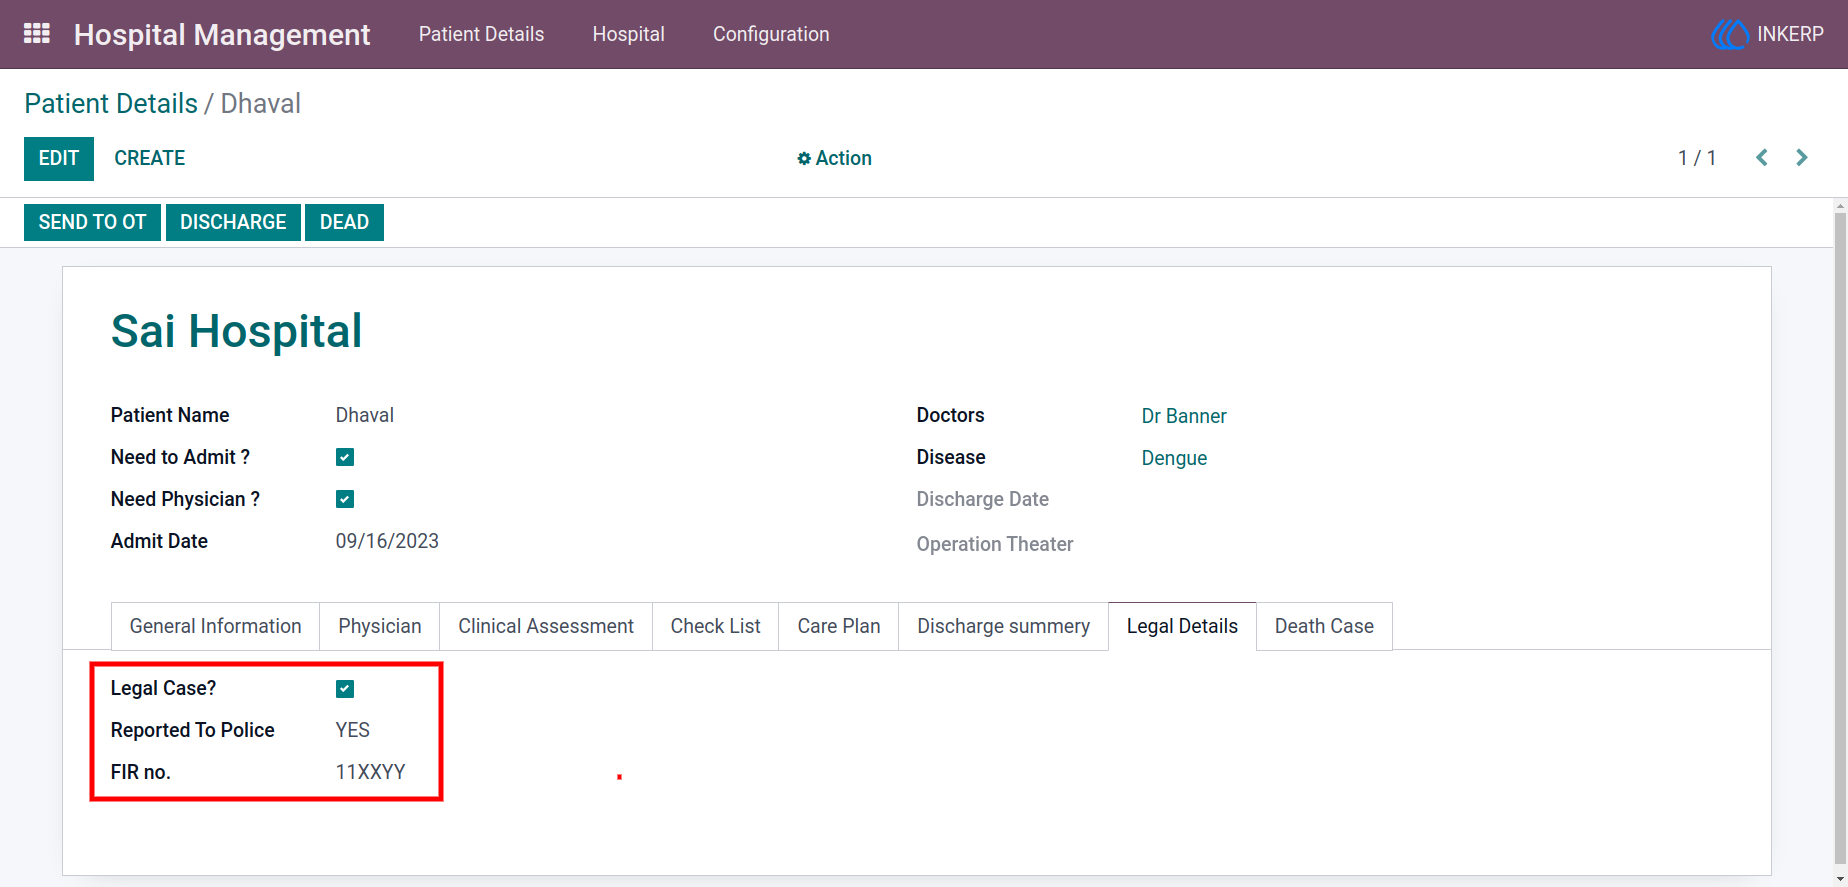Screen dimensions: 1848x887
Task: Open the Dengue disease link
Action: click(x=1174, y=458)
